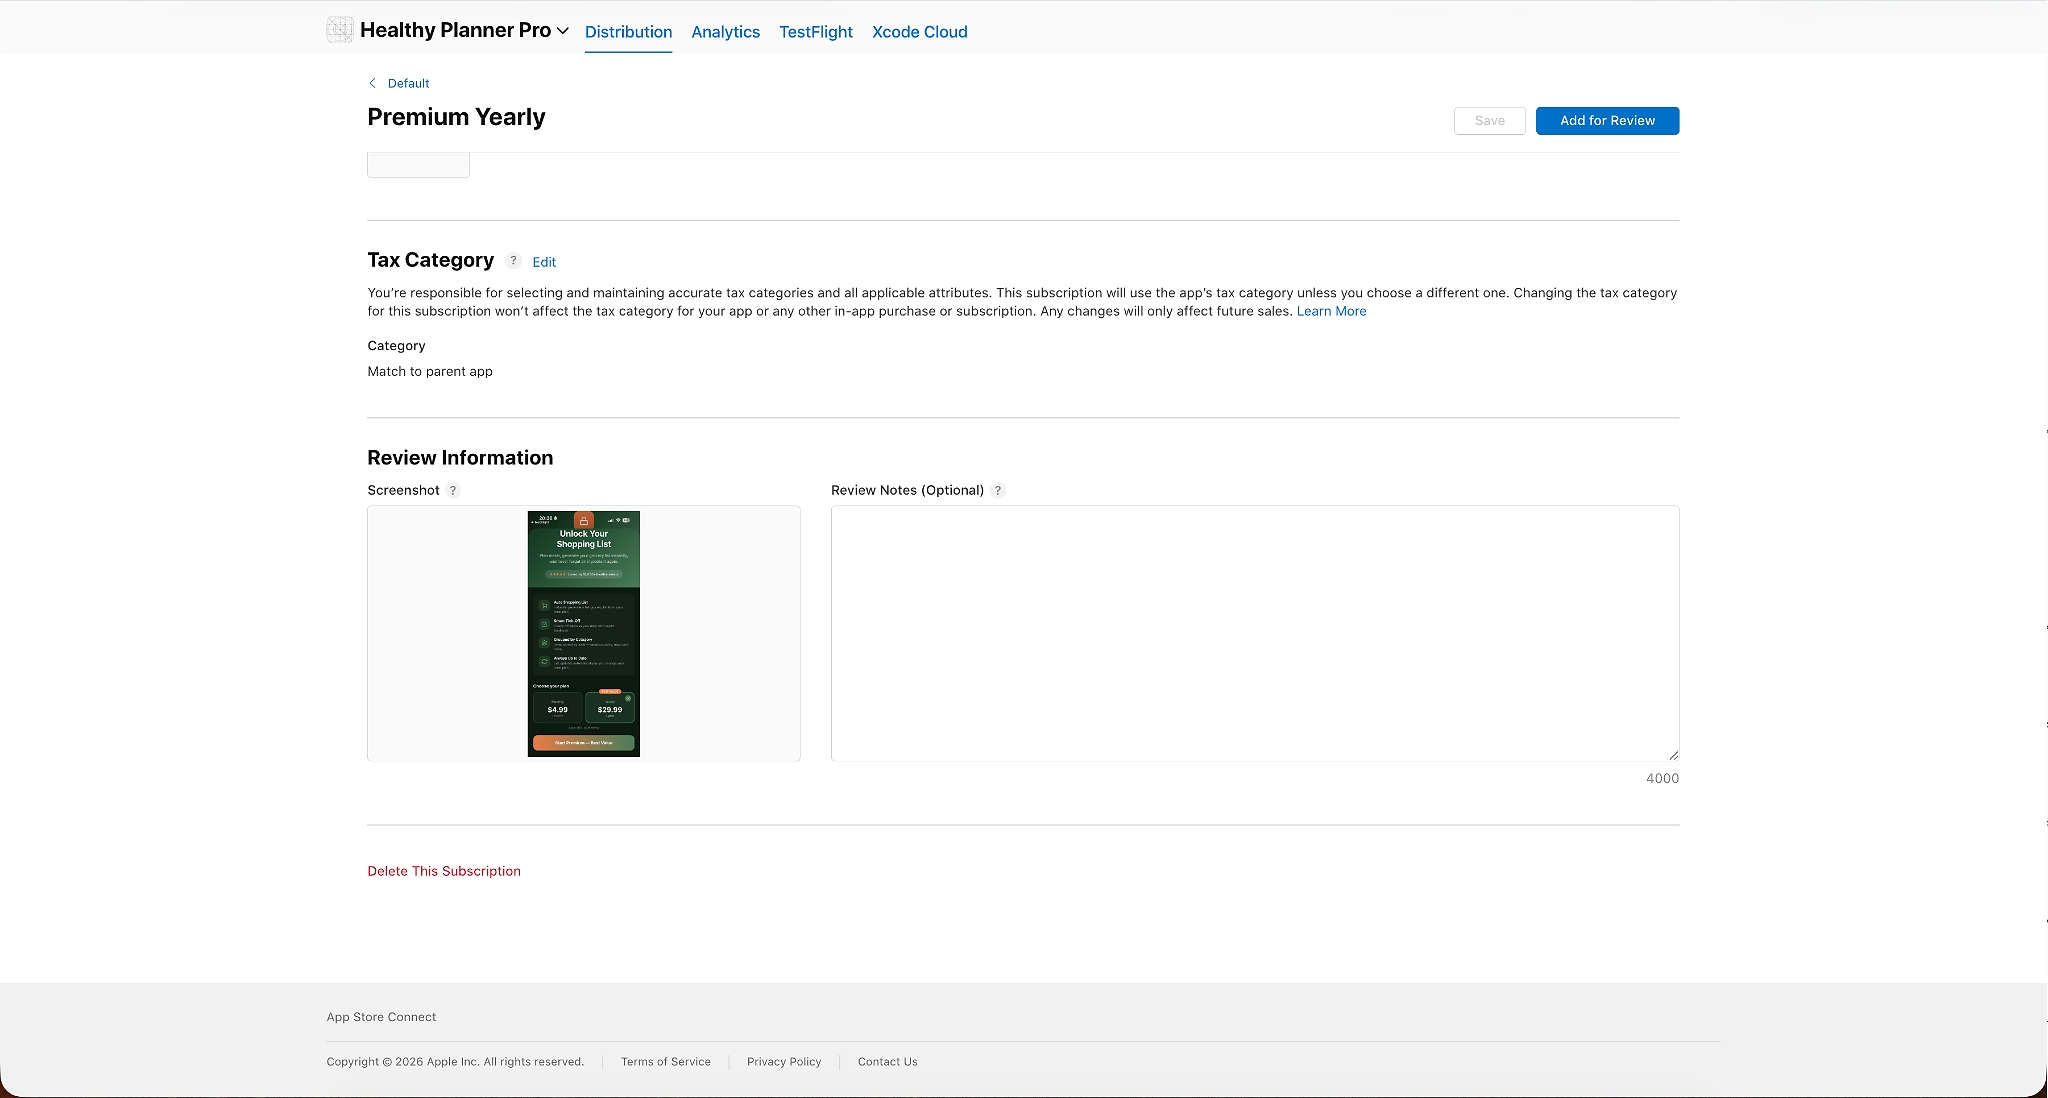Image resolution: width=2048 pixels, height=1098 pixels.
Task: Click Edit next to Tax Category
Action: pyautogui.click(x=544, y=262)
